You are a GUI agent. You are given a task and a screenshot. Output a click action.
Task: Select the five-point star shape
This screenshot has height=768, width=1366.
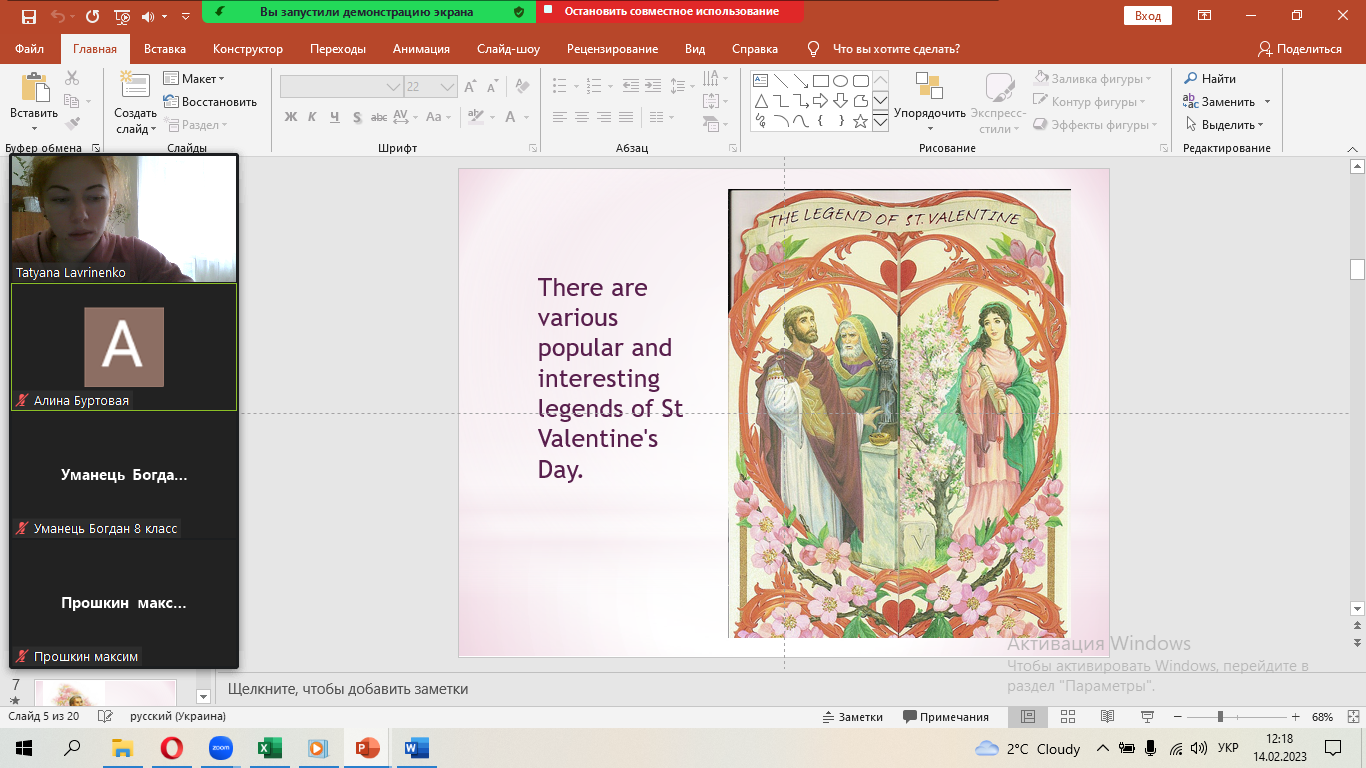pyautogui.click(x=860, y=120)
